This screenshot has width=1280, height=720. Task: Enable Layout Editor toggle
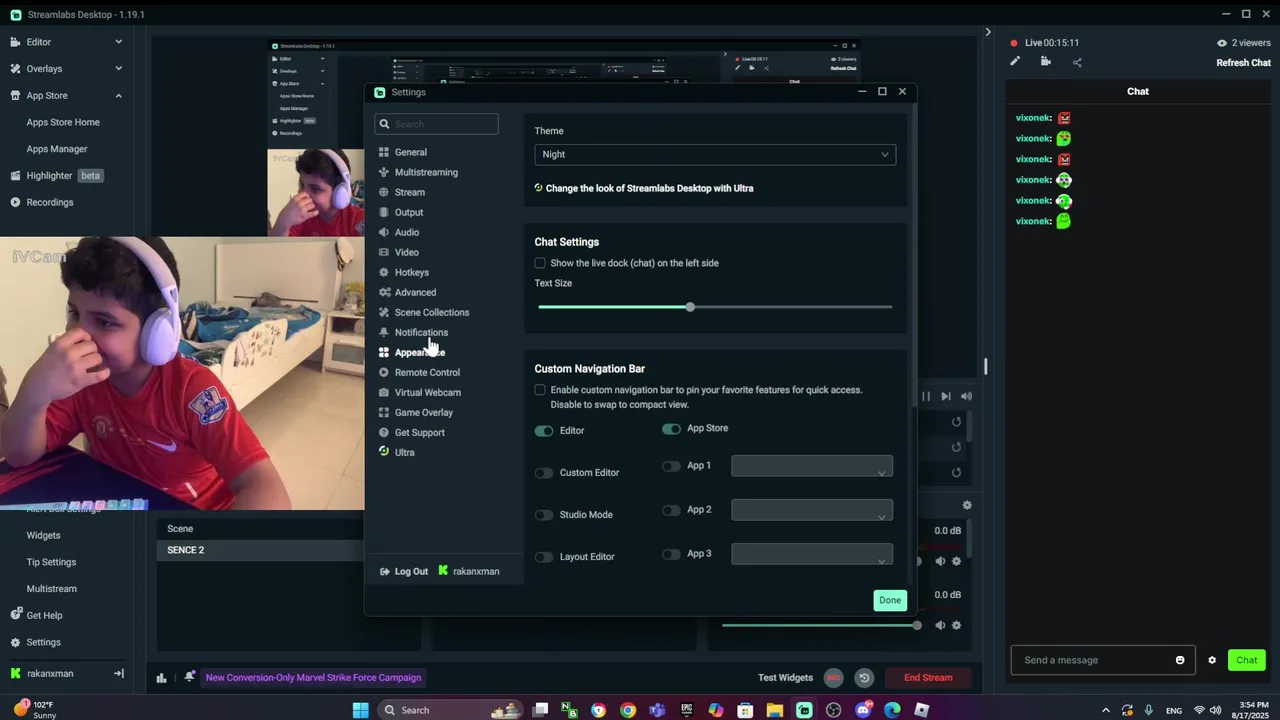[544, 557]
